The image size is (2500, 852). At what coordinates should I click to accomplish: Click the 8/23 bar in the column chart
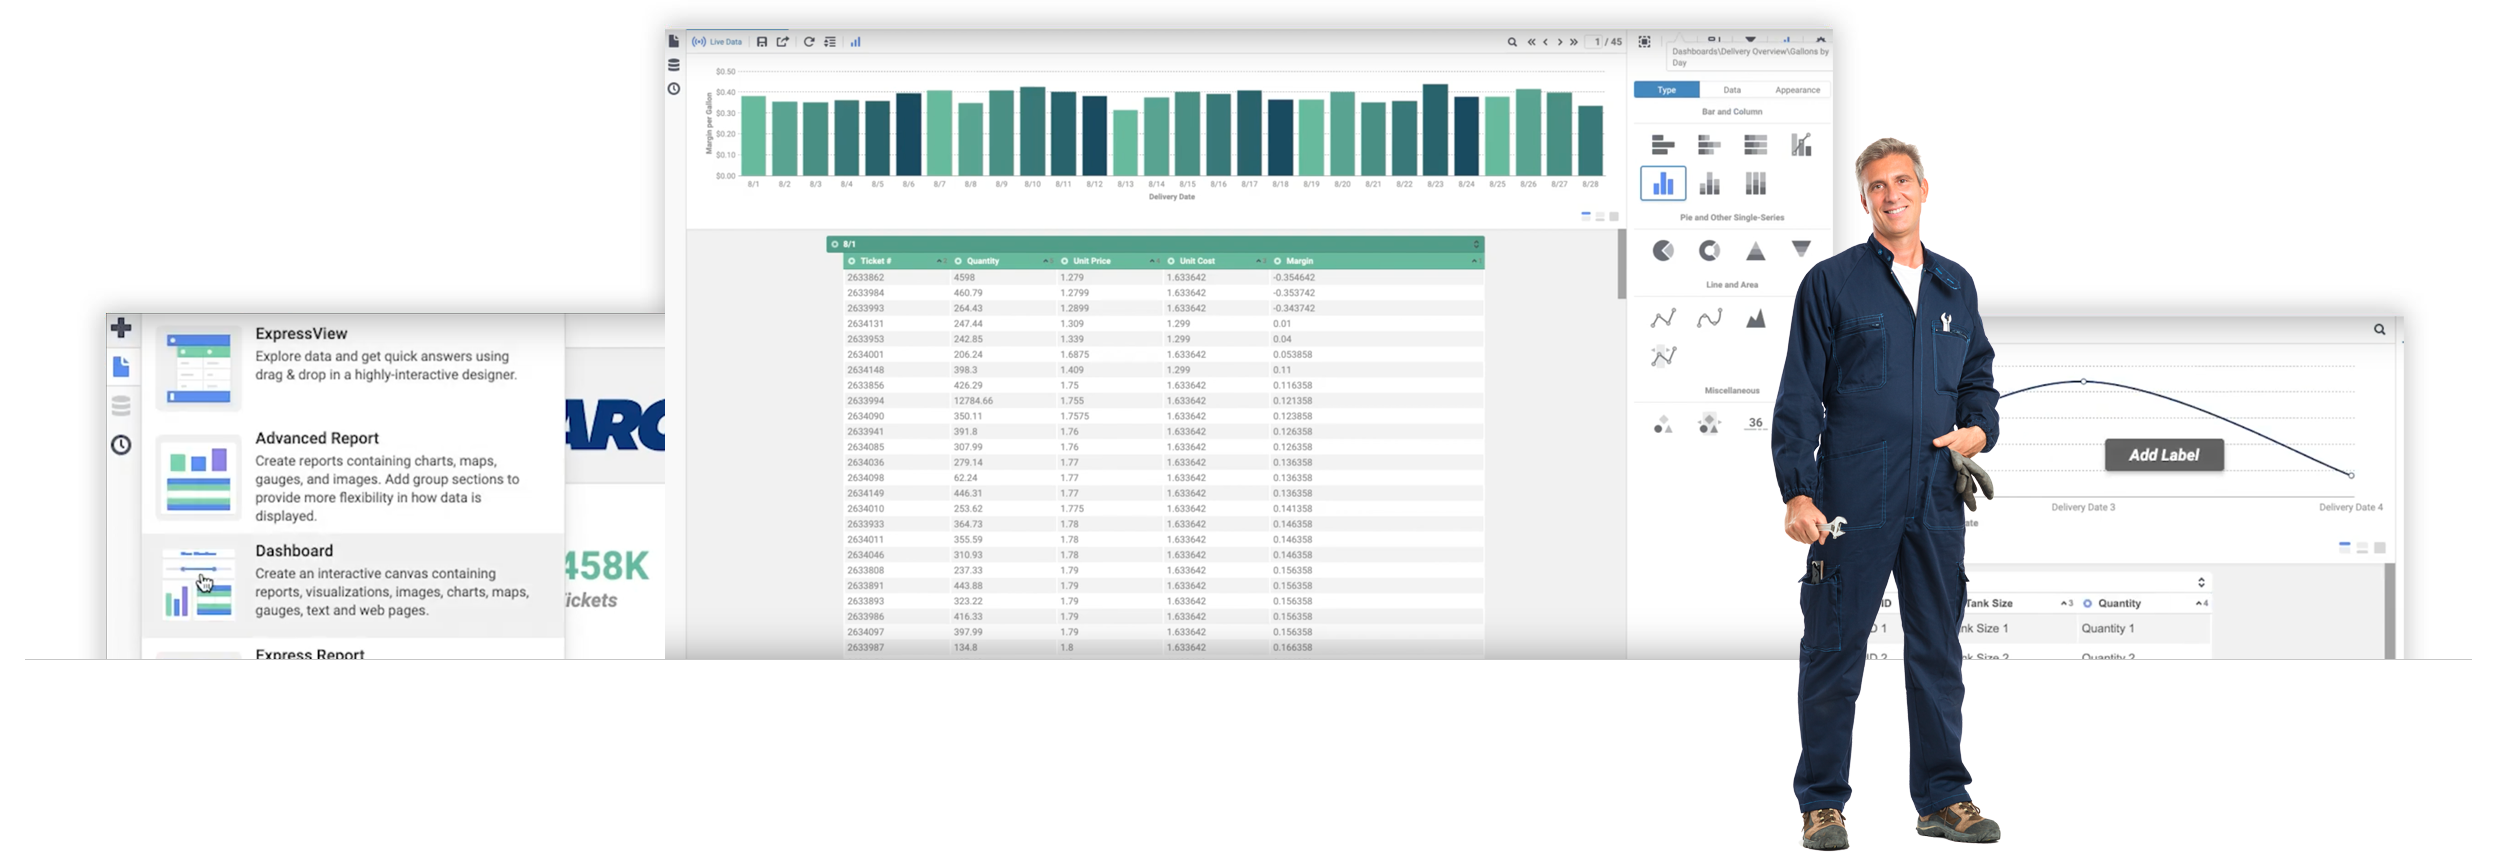[x=1435, y=130]
